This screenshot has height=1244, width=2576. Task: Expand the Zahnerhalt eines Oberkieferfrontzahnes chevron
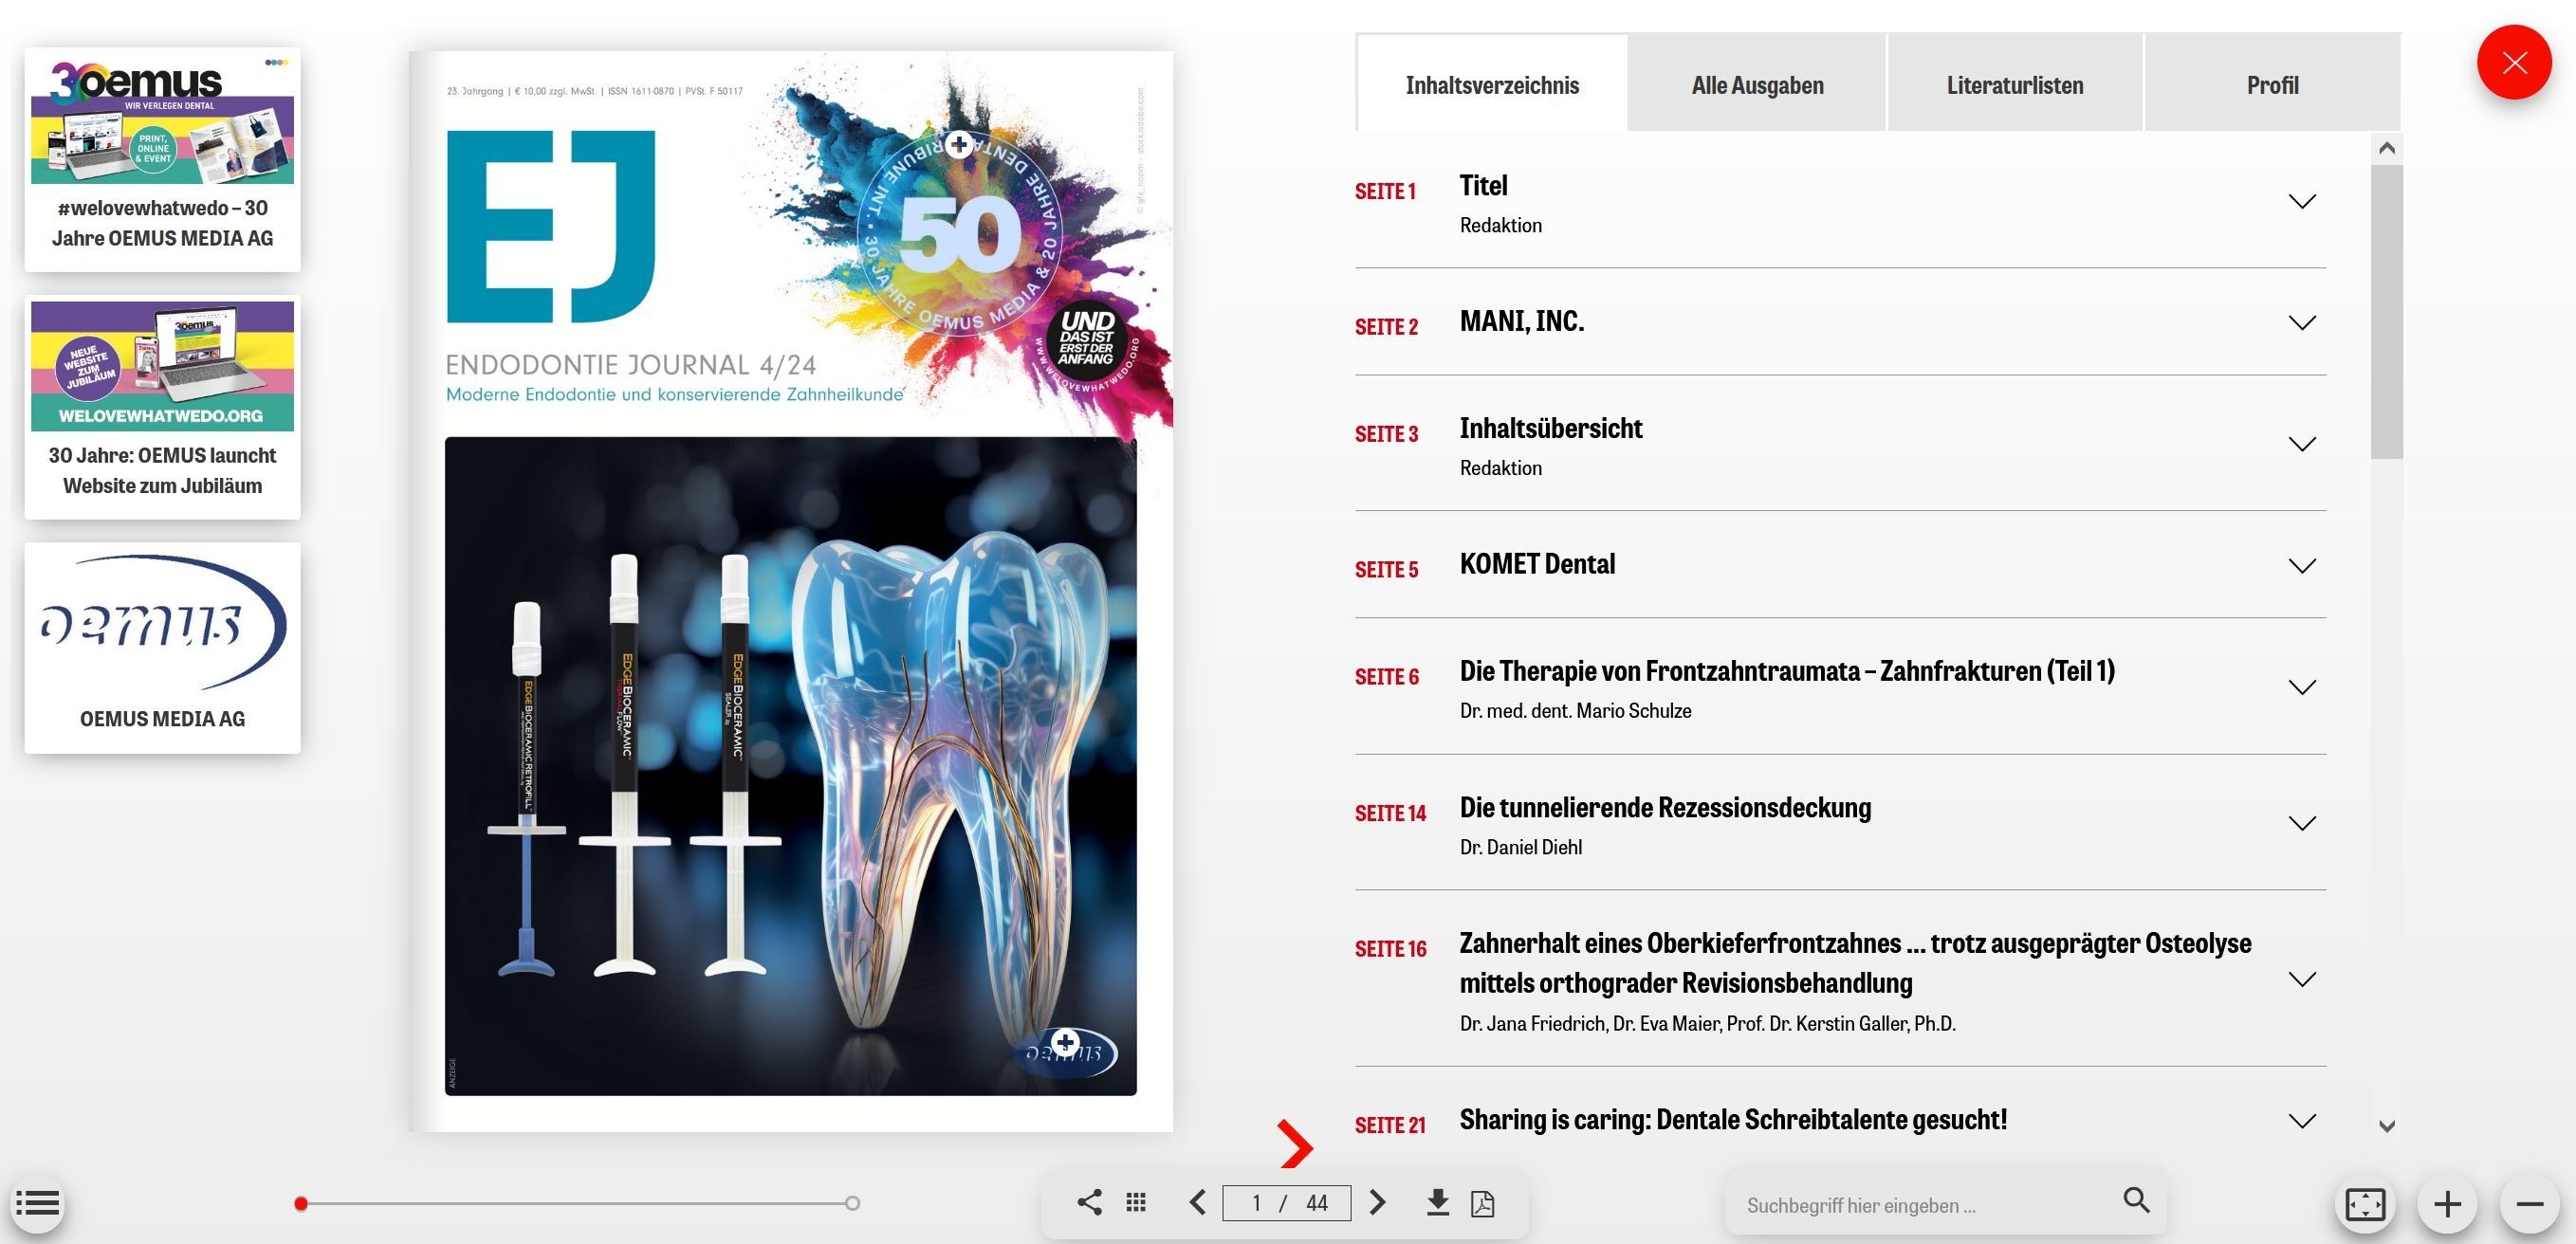point(2302,980)
